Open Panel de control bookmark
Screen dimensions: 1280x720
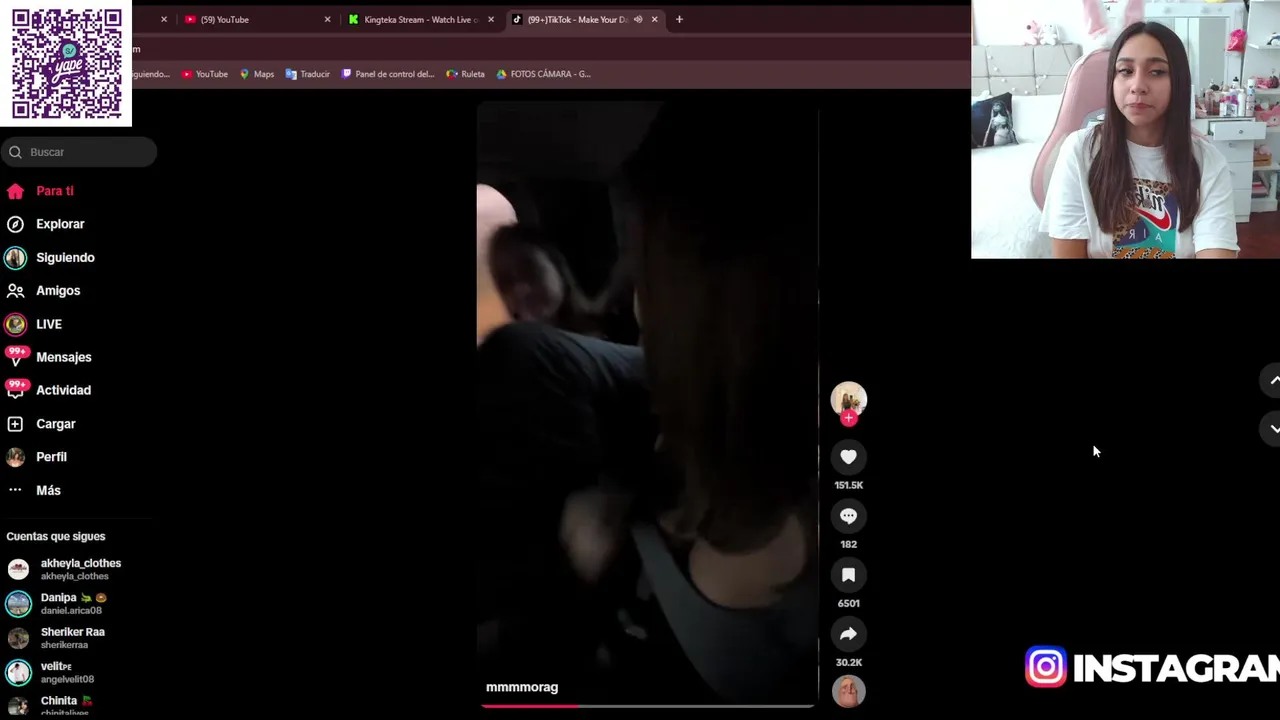click(388, 74)
